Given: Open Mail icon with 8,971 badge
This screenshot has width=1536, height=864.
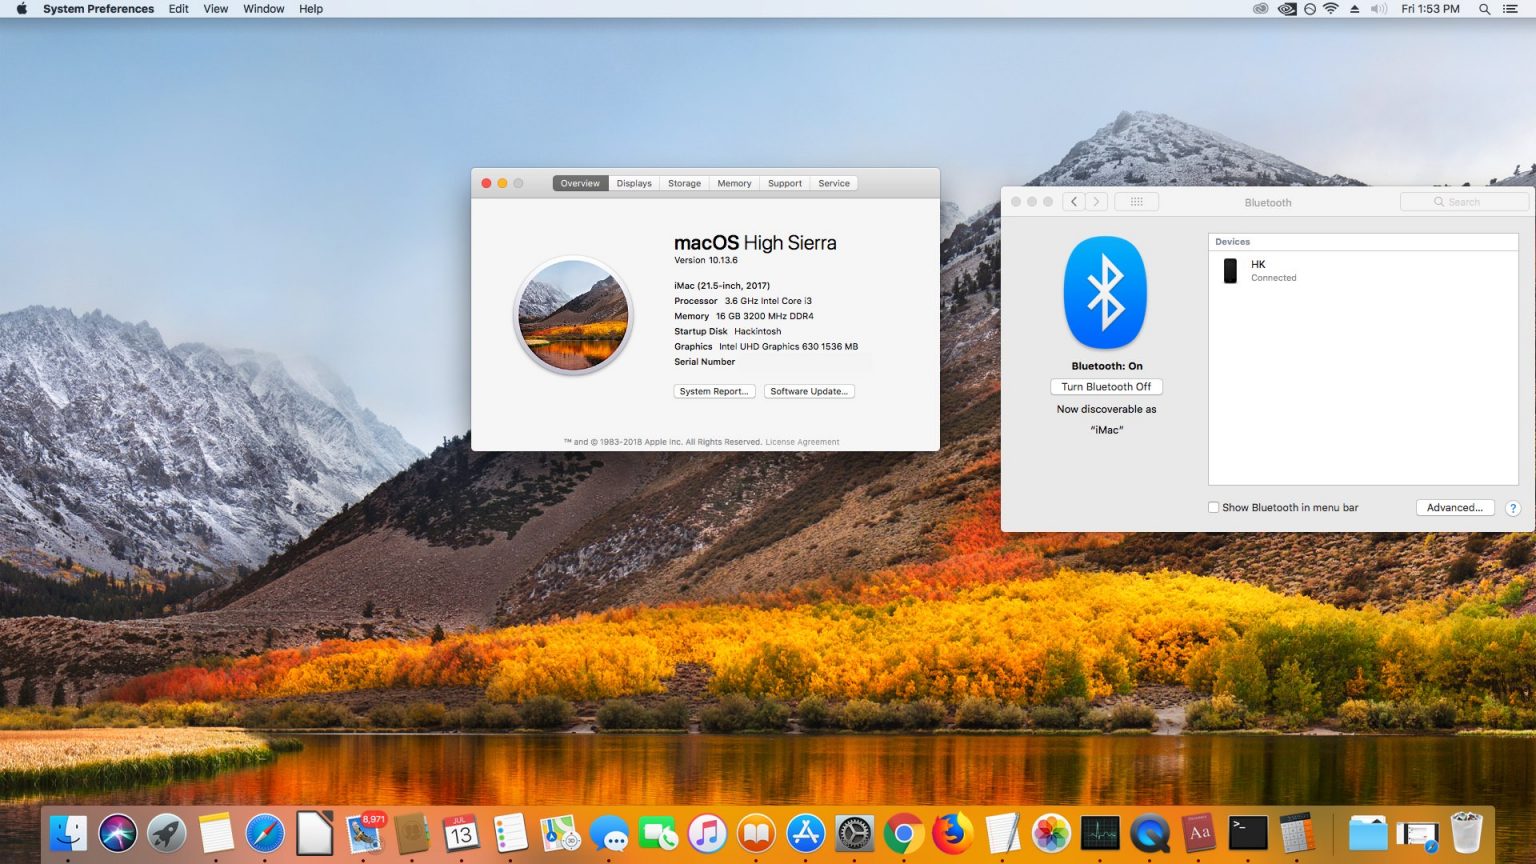Looking at the screenshot, I should [x=364, y=833].
